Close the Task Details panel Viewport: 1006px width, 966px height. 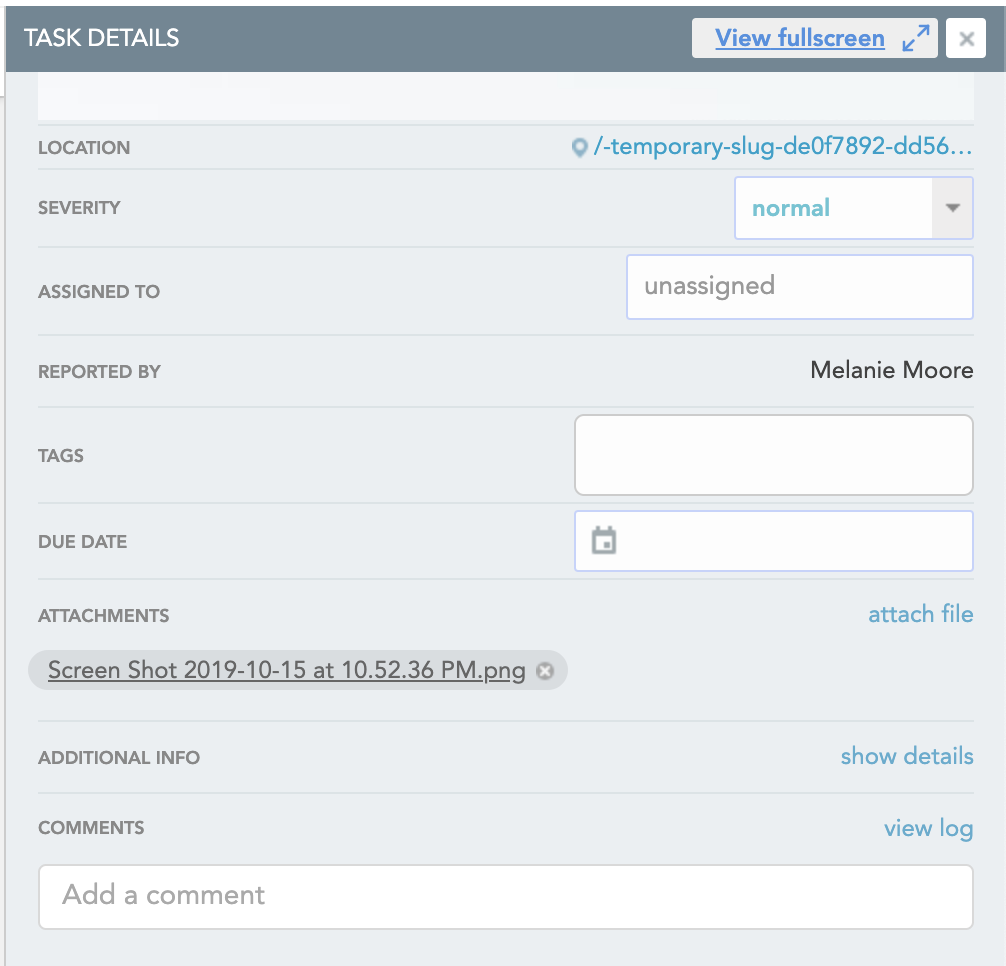[x=966, y=39]
